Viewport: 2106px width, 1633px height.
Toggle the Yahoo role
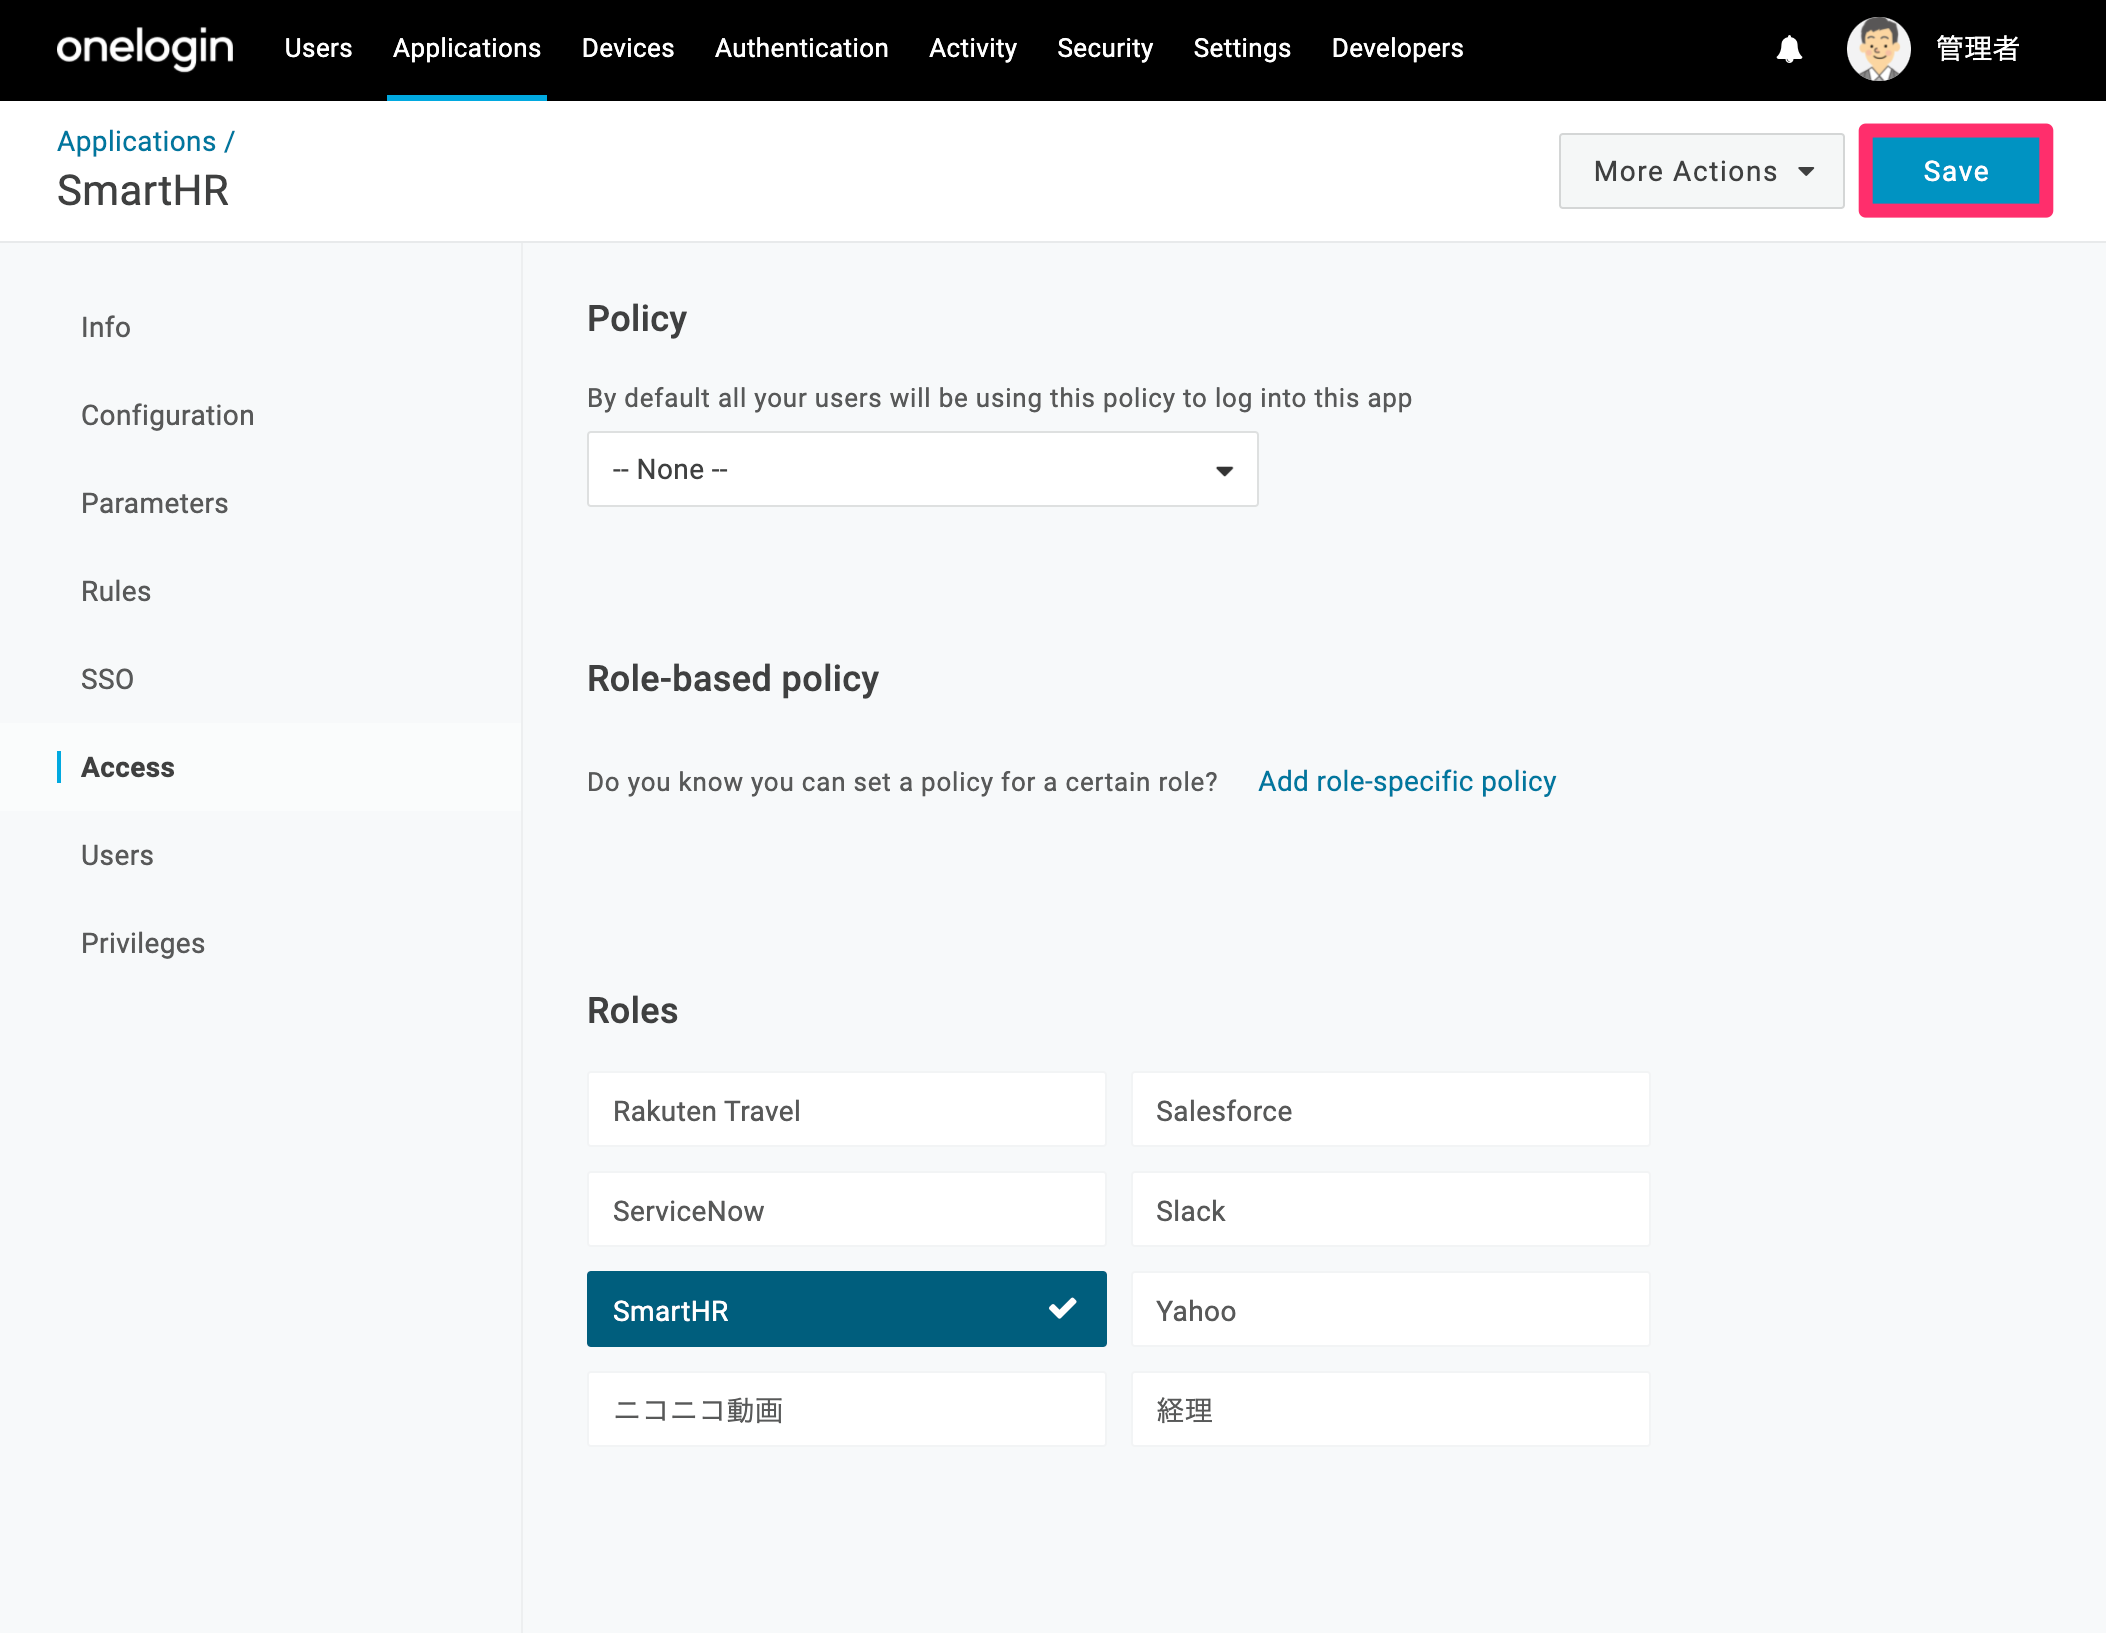pyautogui.click(x=1390, y=1310)
